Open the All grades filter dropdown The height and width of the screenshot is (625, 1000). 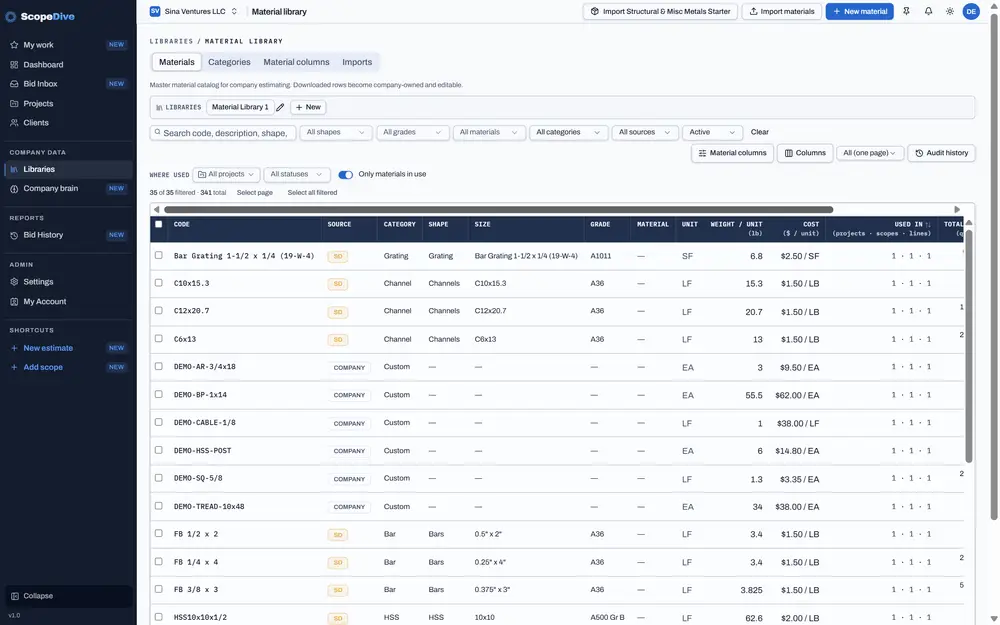[413, 133]
